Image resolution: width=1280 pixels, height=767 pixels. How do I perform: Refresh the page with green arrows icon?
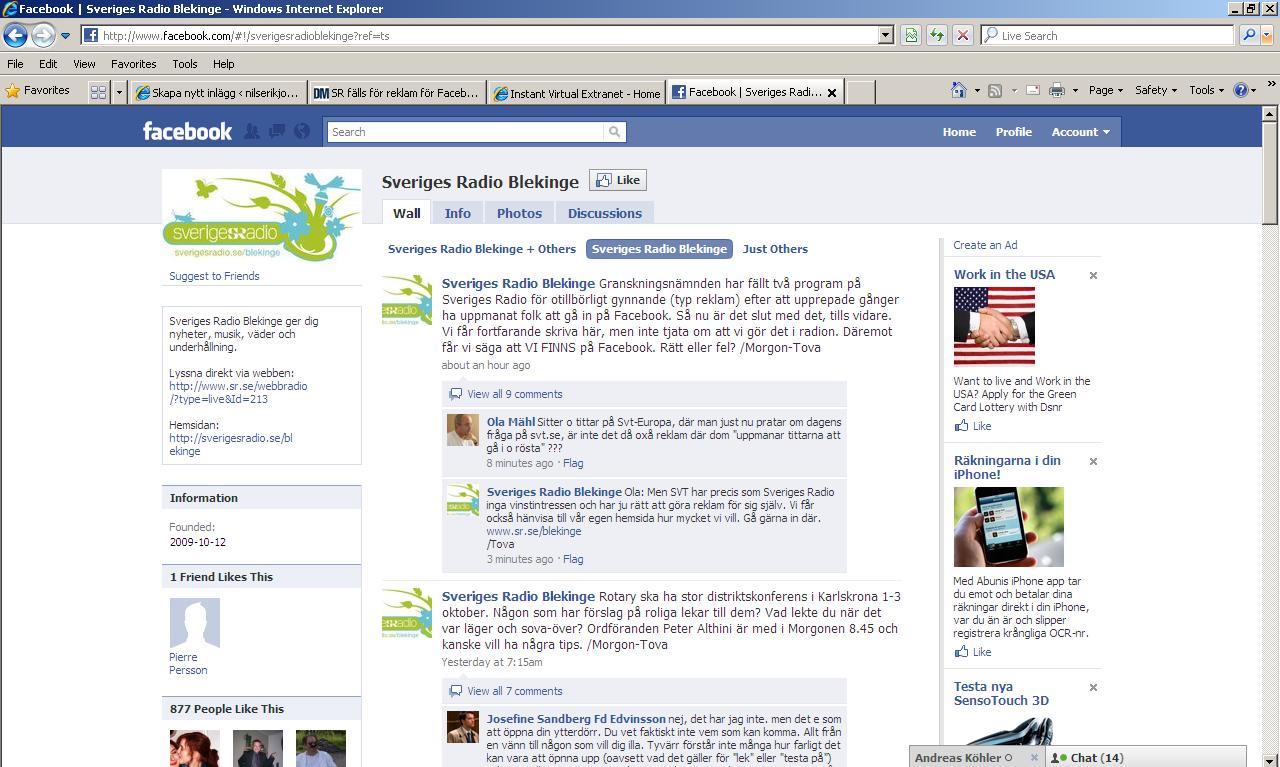click(x=936, y=35)
